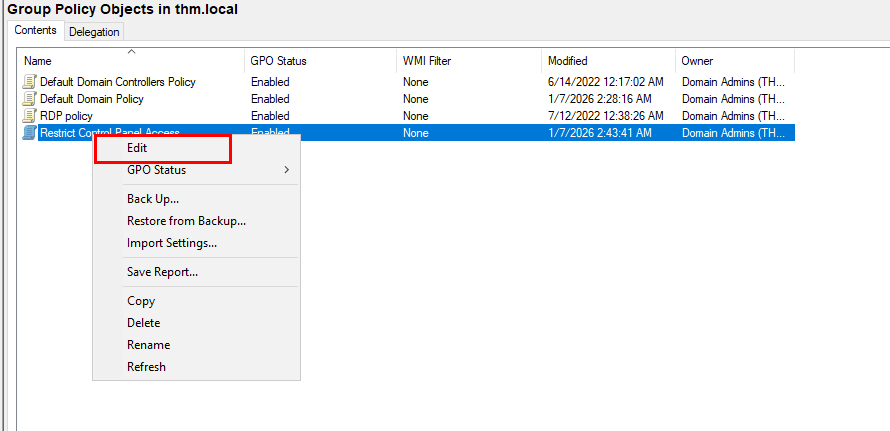Select Back Up... in context menu
Image resolution: width=890 pixels, height=431 pixels.
153,199
